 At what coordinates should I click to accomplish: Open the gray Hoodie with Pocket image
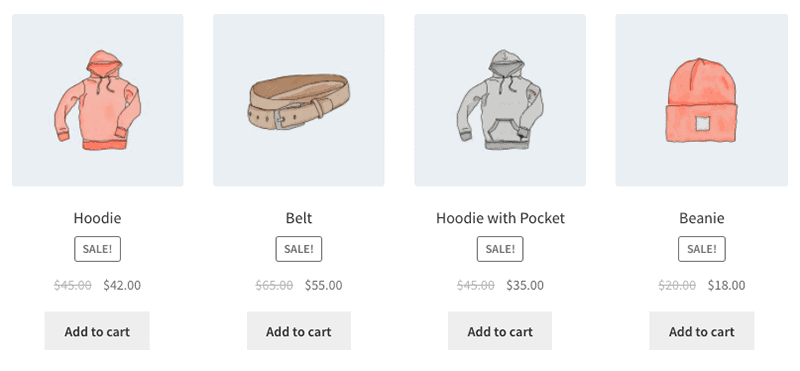[x=500, y=100]
